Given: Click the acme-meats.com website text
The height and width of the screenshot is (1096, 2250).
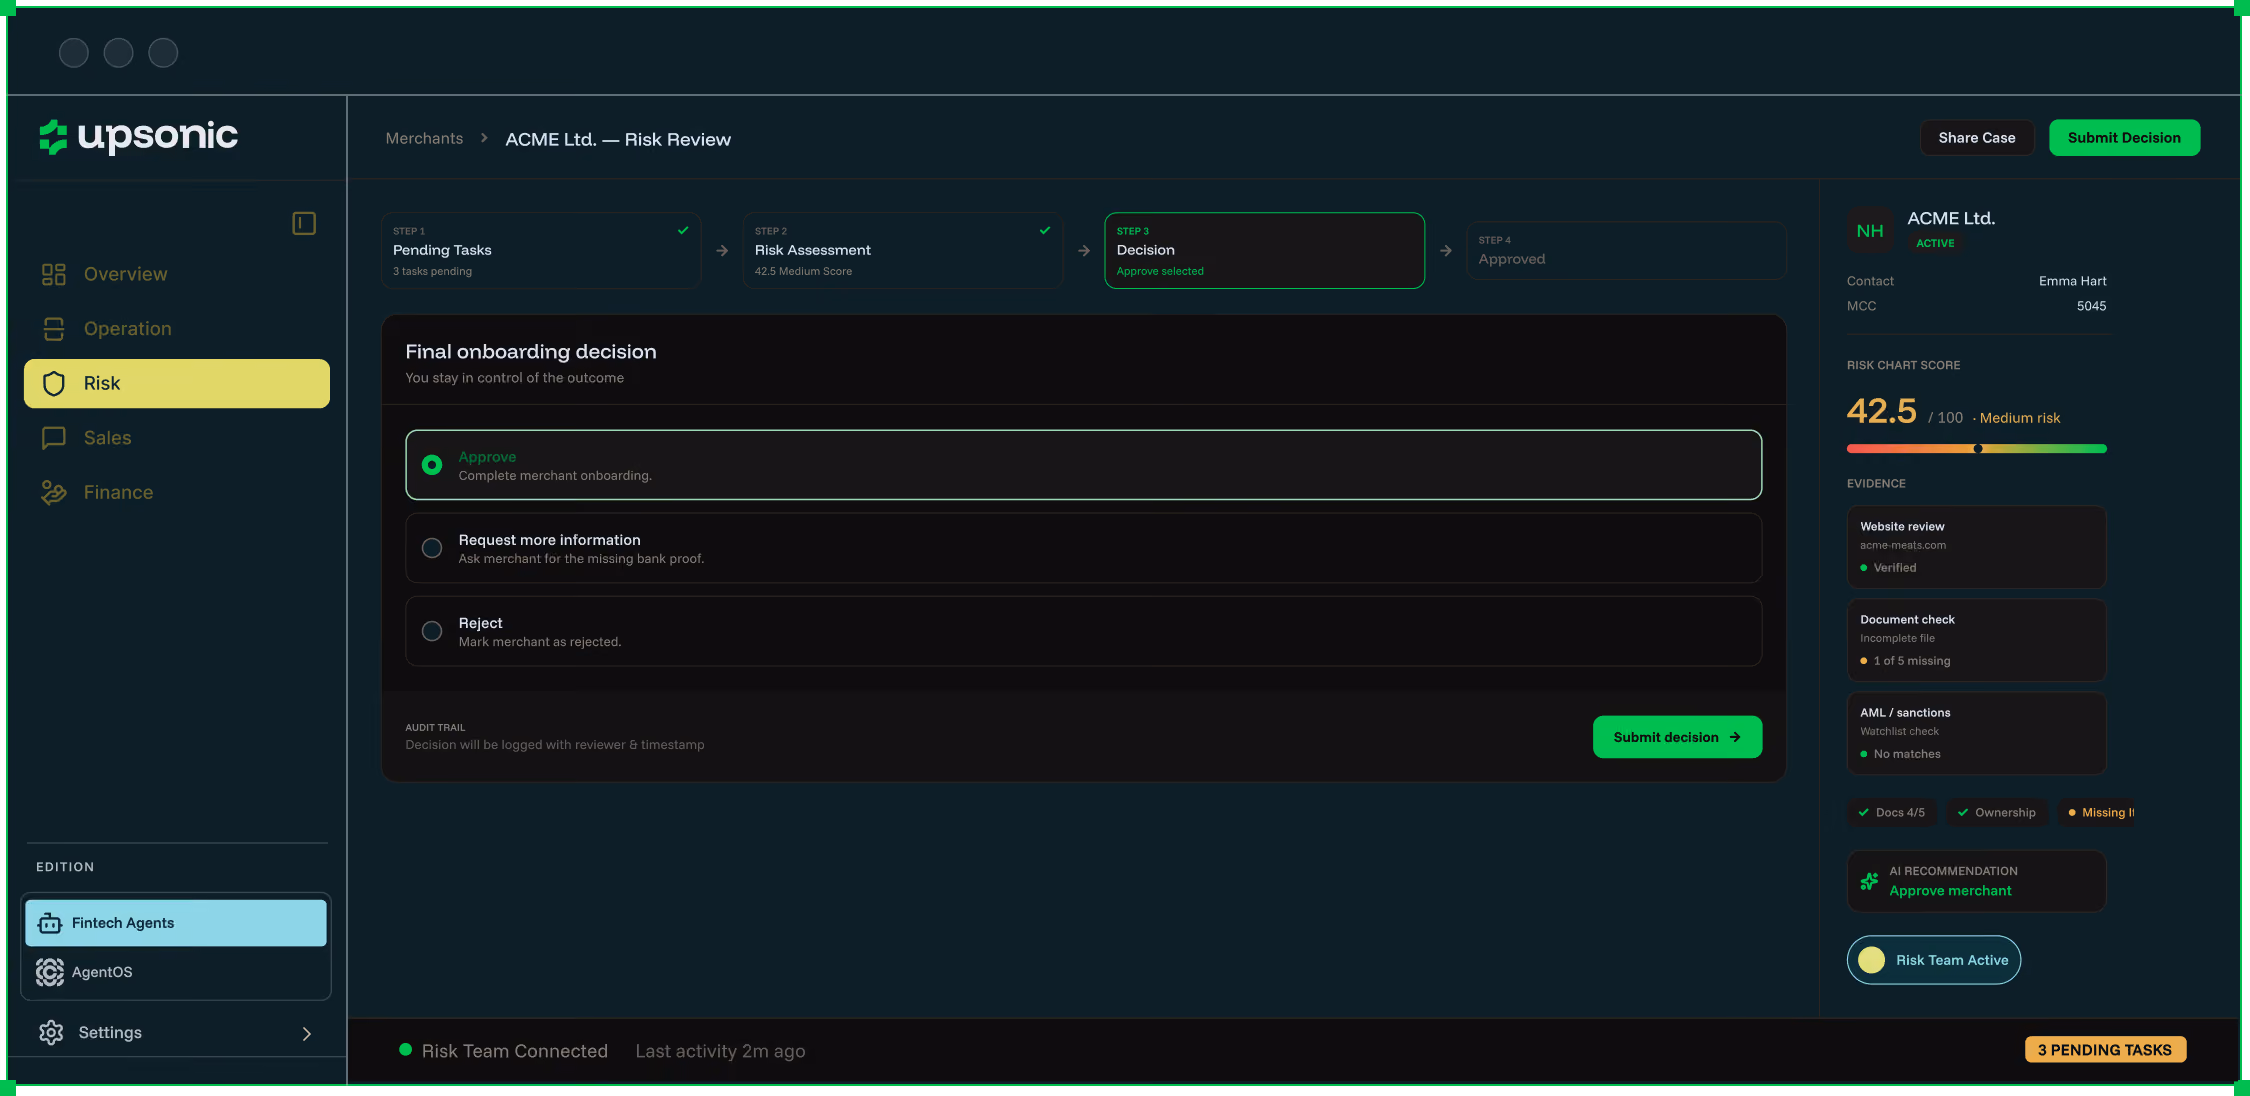Looking at the screenshot, I should click(1903, 545).
